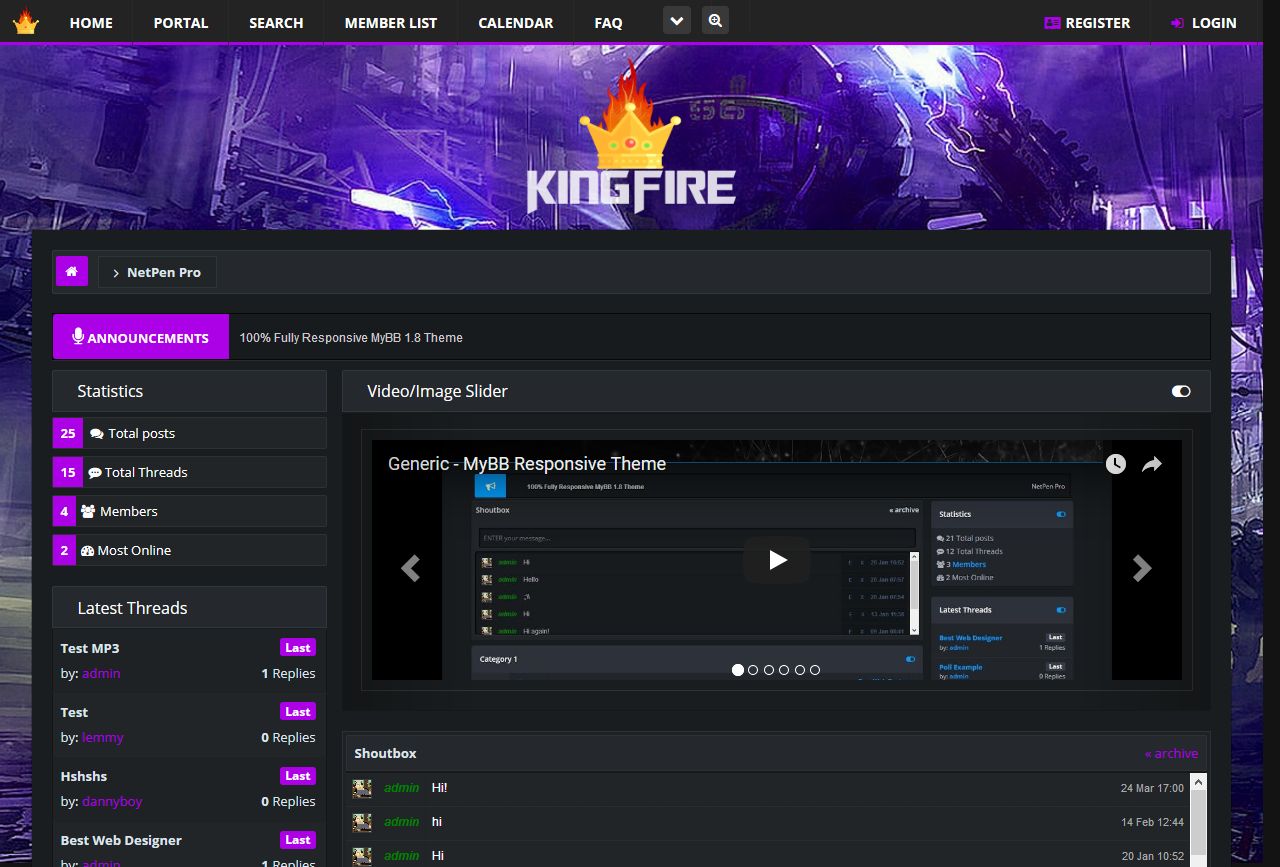Click the 14 Feb 12:44 timestamp
Image resolution: width=1280 pixels, height=867 pixels.
click(1152, 822)
